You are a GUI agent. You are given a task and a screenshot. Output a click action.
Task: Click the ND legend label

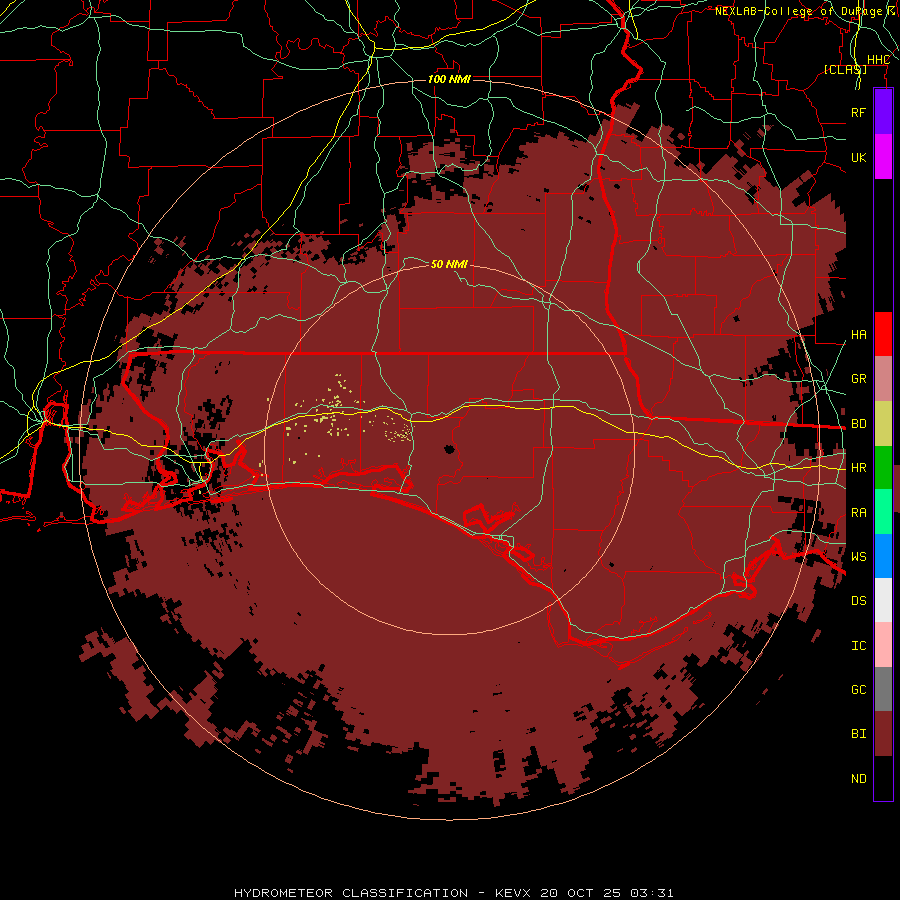coord(859,779)
